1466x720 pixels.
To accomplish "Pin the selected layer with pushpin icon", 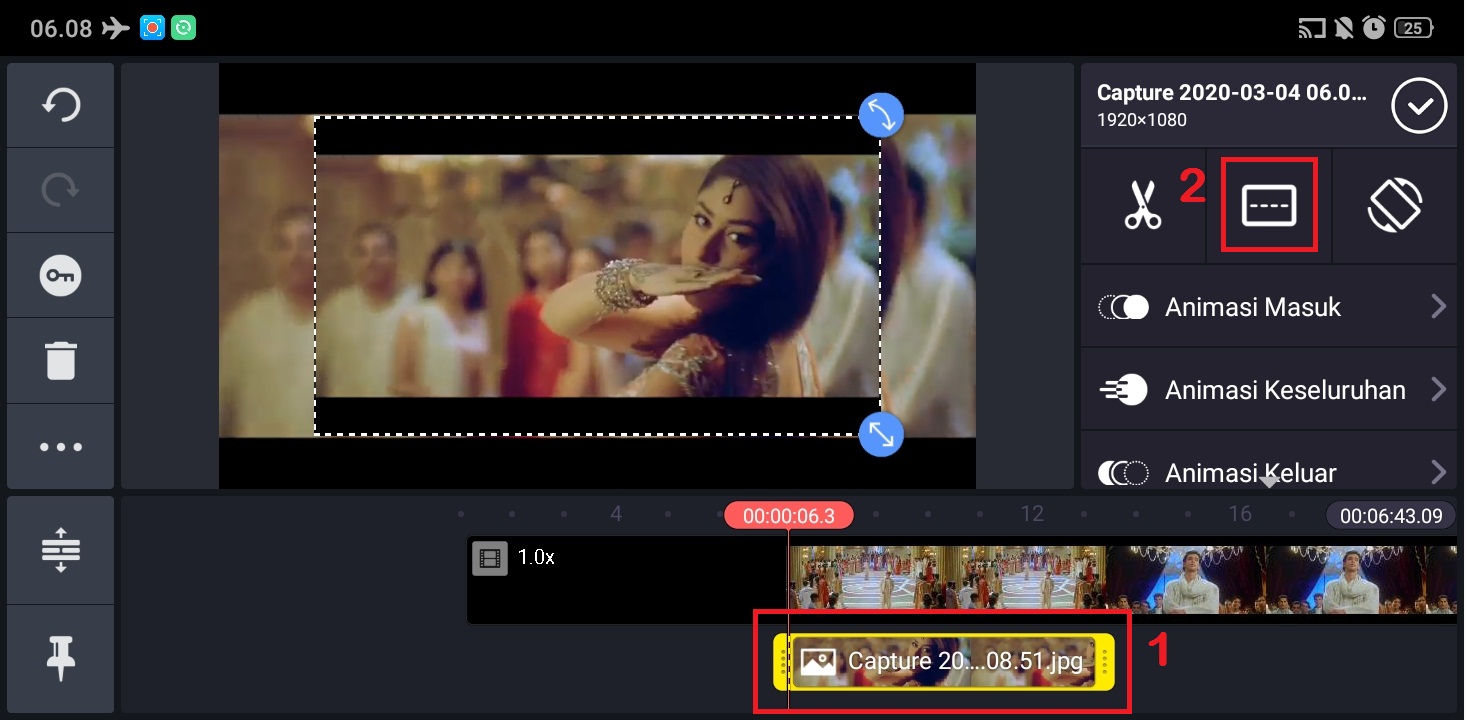I will [61, 659].
